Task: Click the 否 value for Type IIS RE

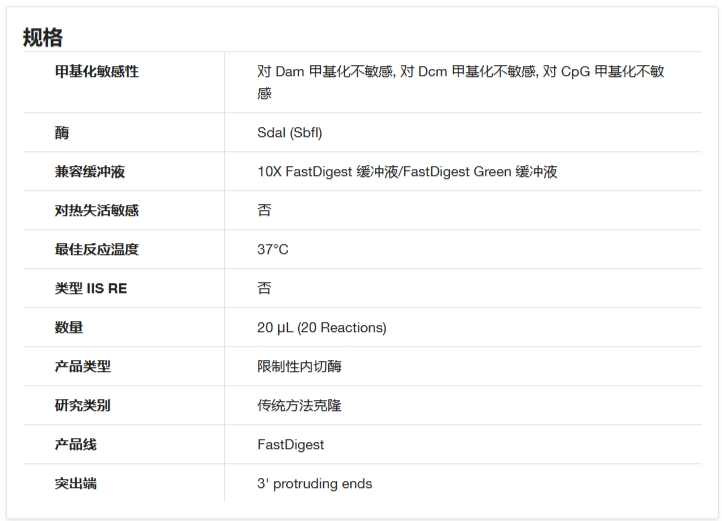Action: (x=264, y=288)
